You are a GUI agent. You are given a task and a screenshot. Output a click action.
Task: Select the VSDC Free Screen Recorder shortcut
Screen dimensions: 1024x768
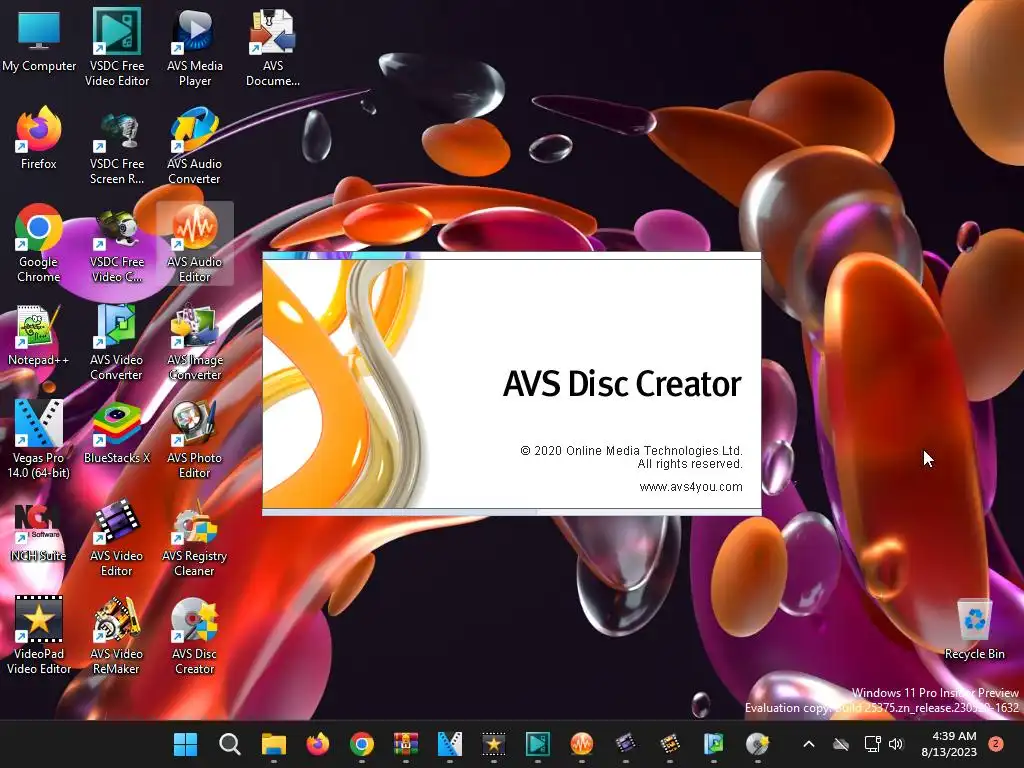(117, 148)
